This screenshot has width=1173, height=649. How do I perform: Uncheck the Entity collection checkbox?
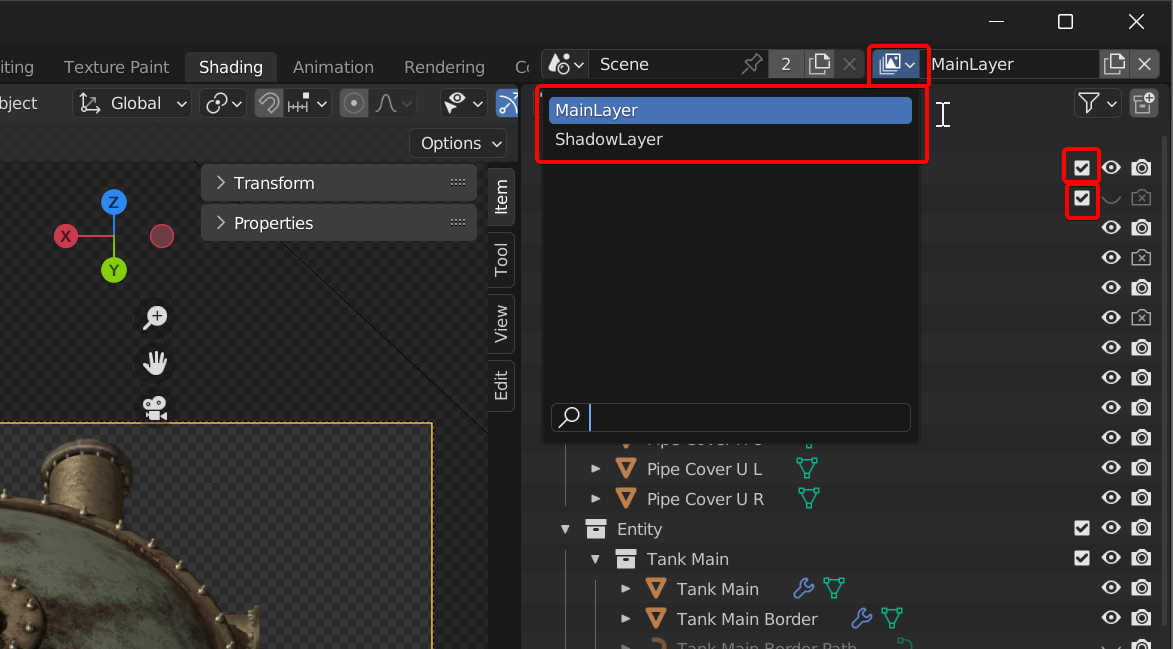point(1081,529)
